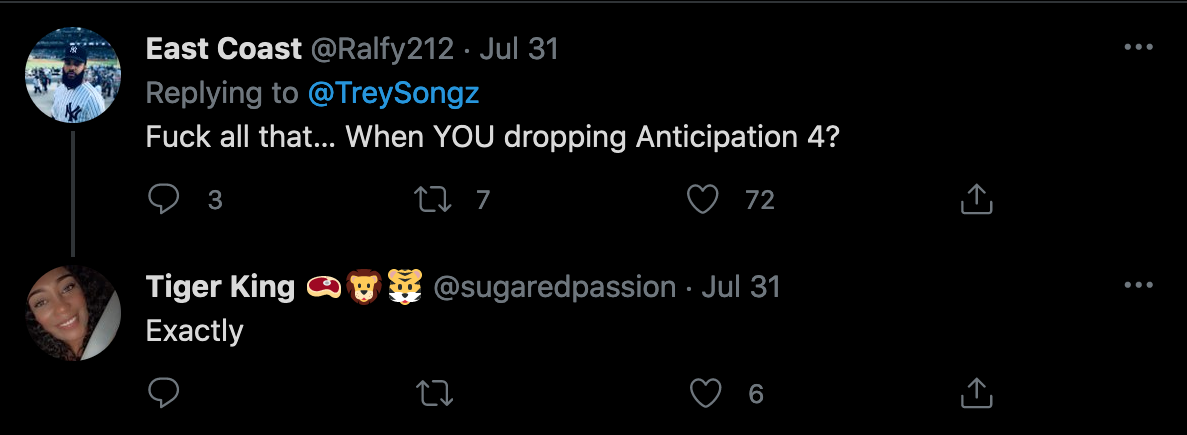
Task: Share Tiger King's "Exactly" tweet
Action: pyautogui.click(x=976, y=394)
